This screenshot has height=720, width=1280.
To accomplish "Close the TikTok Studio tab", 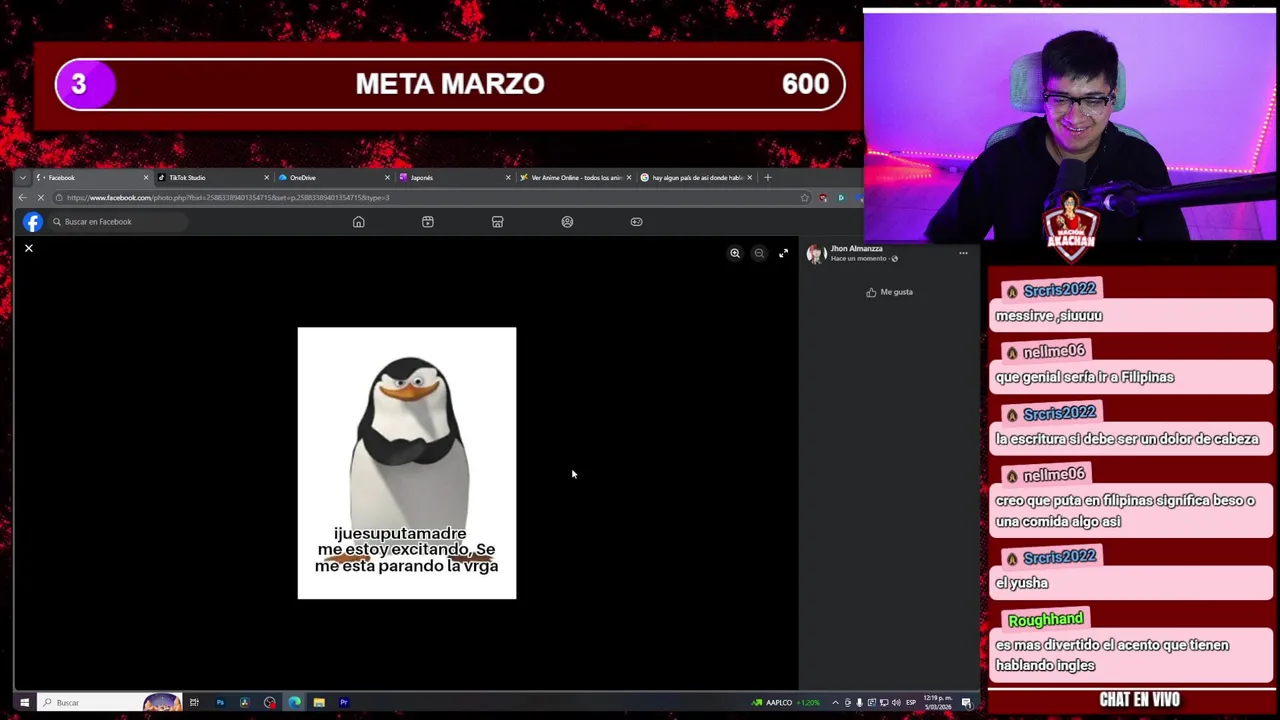I will click(266, 178).
